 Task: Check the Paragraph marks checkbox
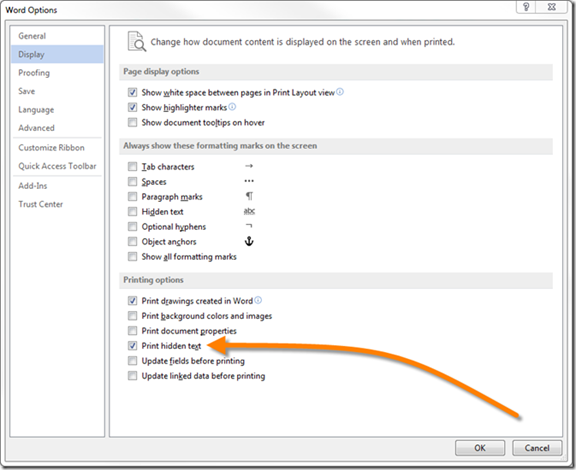(132, 197)
